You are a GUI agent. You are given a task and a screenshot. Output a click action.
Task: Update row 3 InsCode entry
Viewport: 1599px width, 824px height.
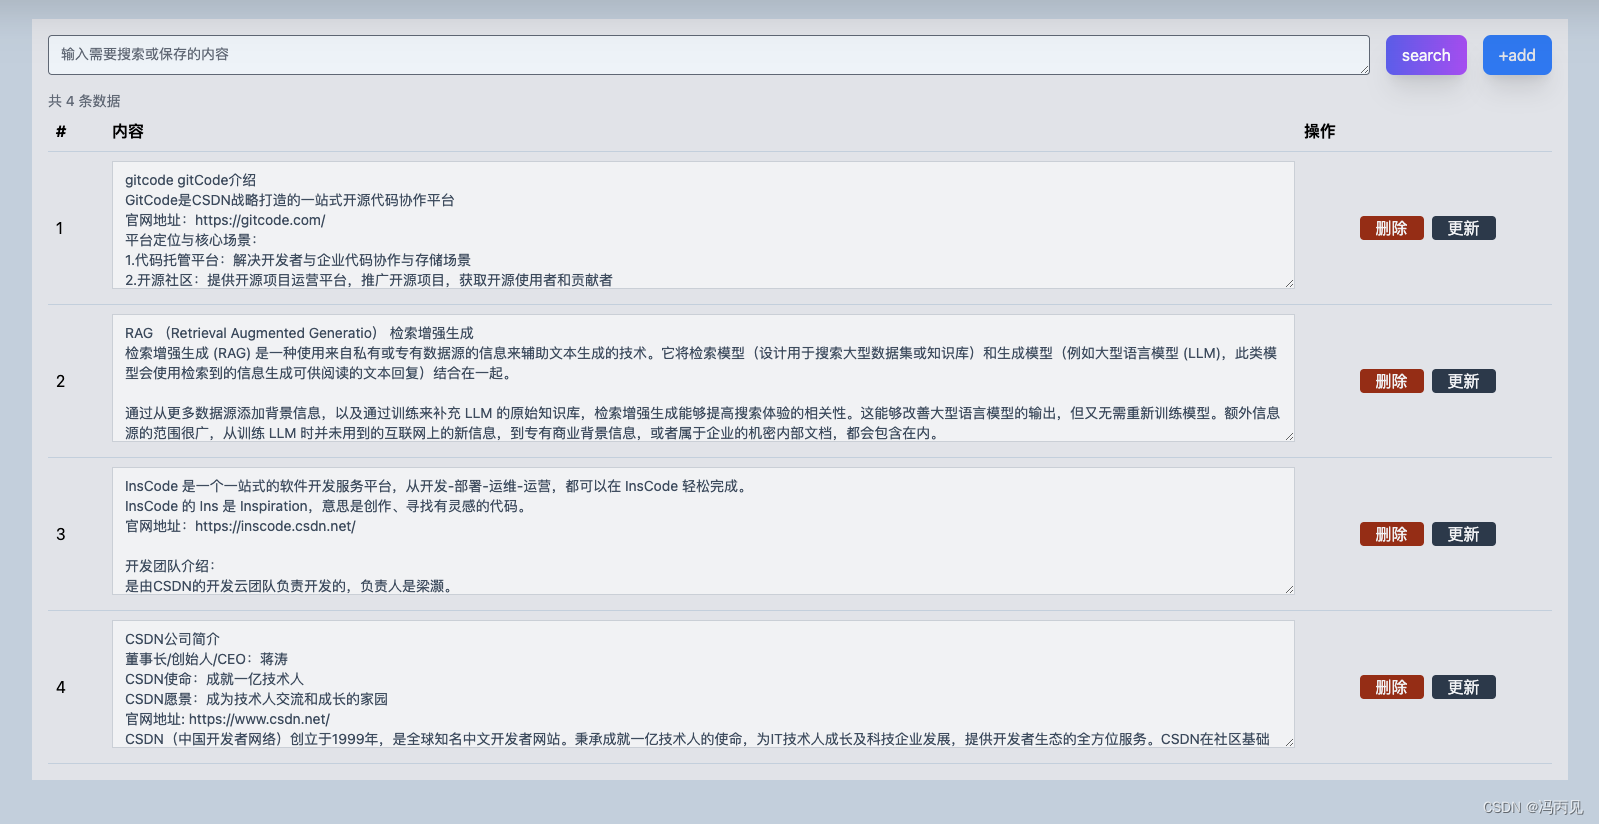[x=1463, y=534]
